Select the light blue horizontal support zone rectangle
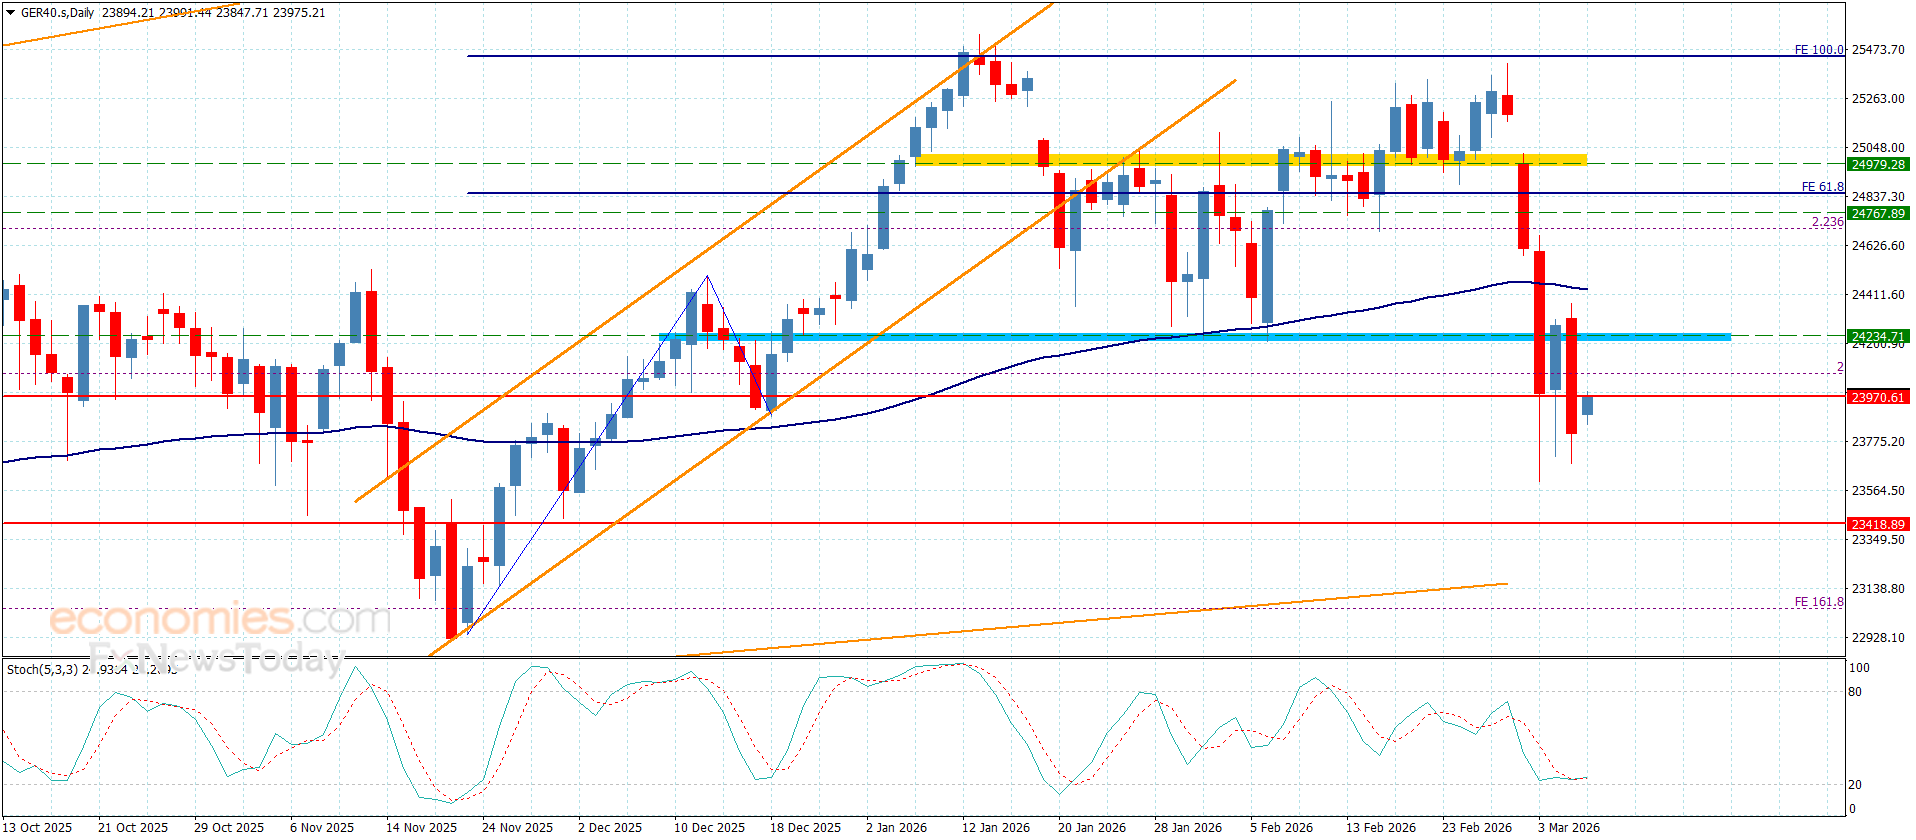1916x840 pixels. (1196, 337)
